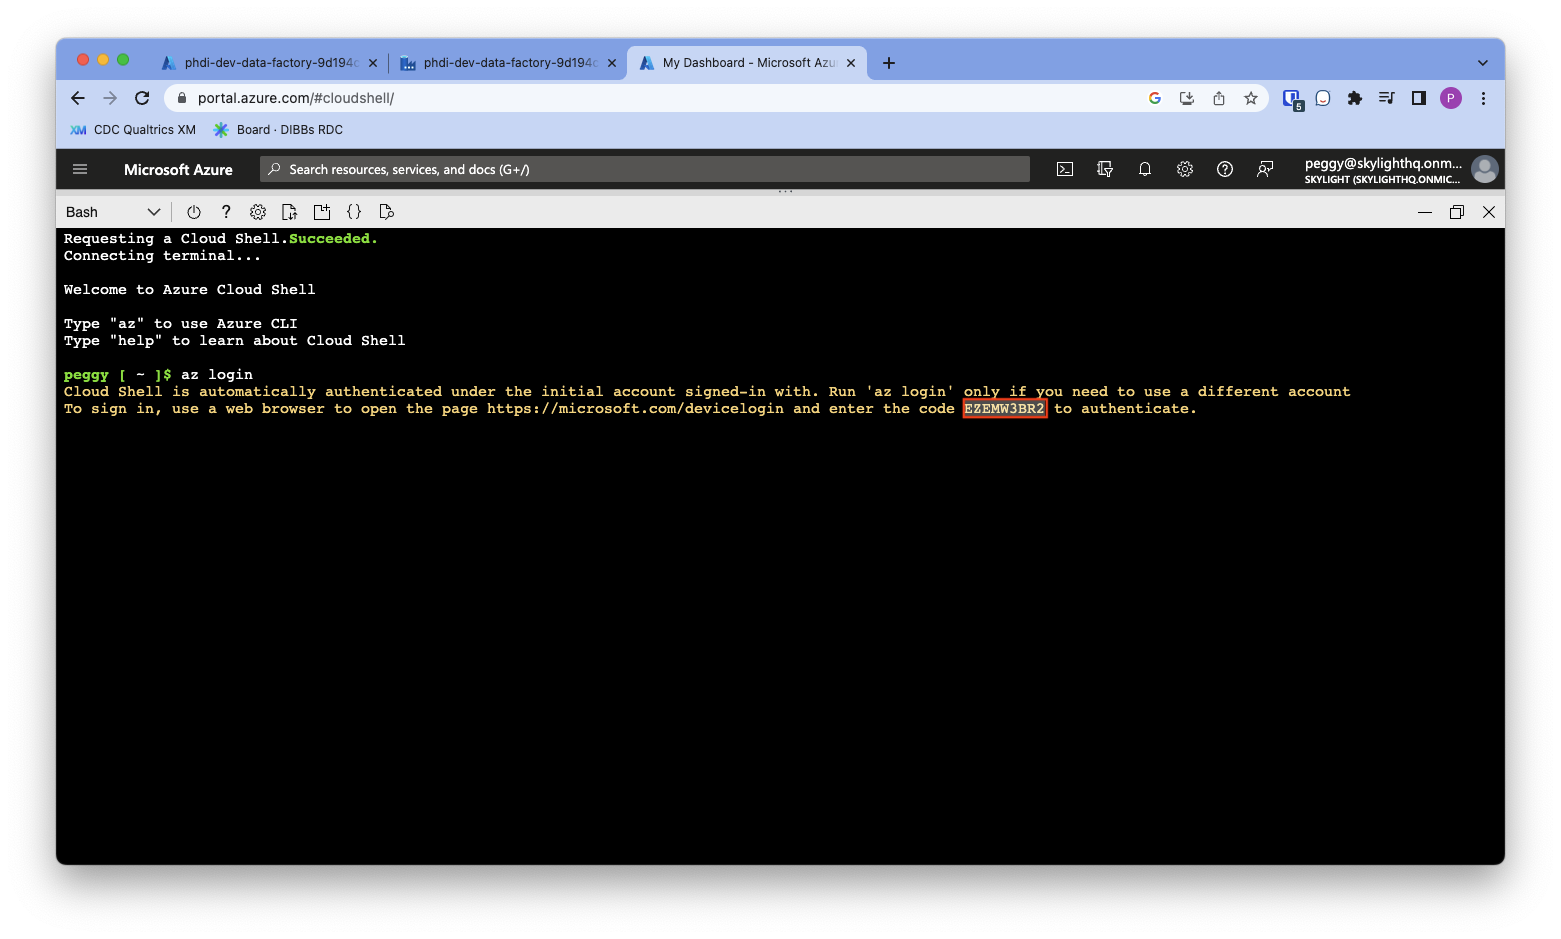Click the Cloud Shell pane resize handle dots
This screenshot has height=939, width=1561.
tap(785, 191)
